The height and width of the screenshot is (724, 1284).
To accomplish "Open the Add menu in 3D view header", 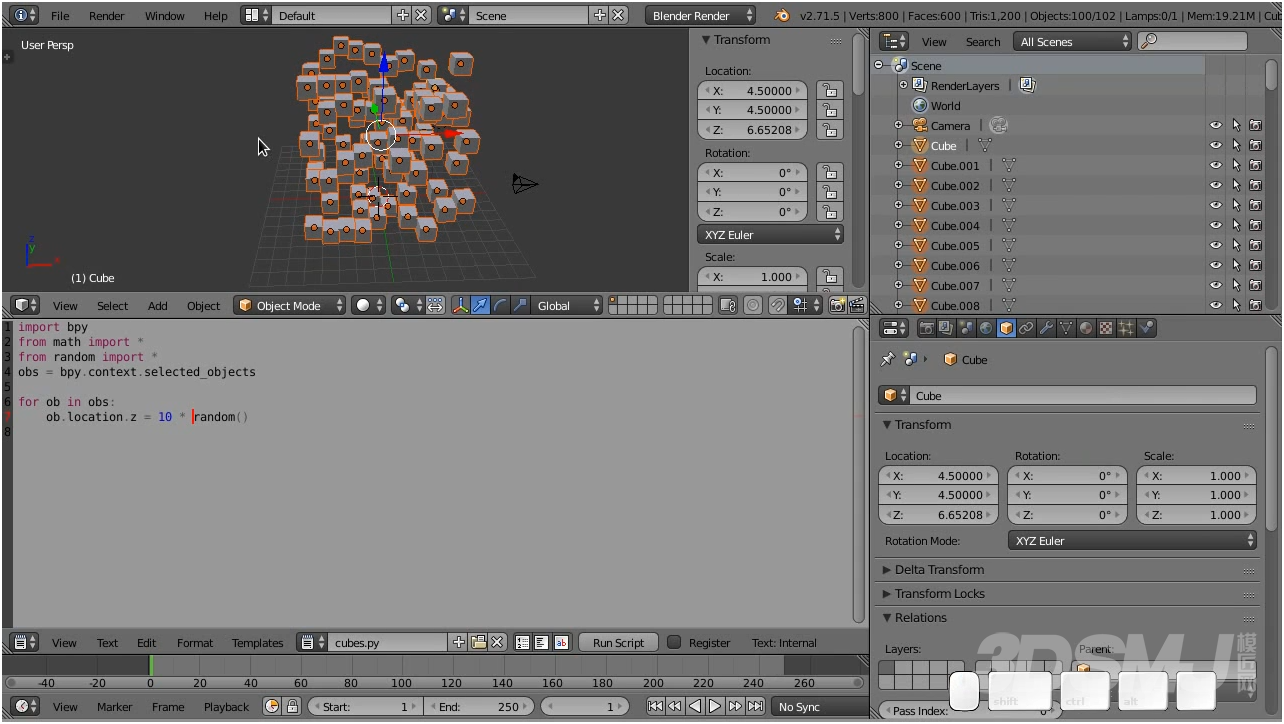I will click(x=158, y=306).
